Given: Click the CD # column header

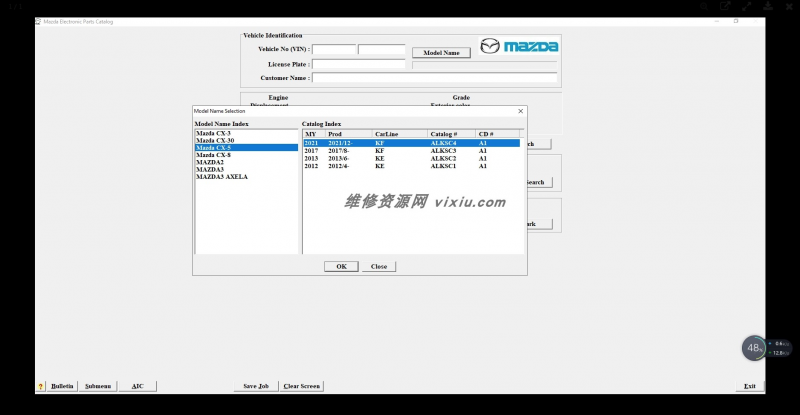Looking at the screenshot, I should pos(497,134).
